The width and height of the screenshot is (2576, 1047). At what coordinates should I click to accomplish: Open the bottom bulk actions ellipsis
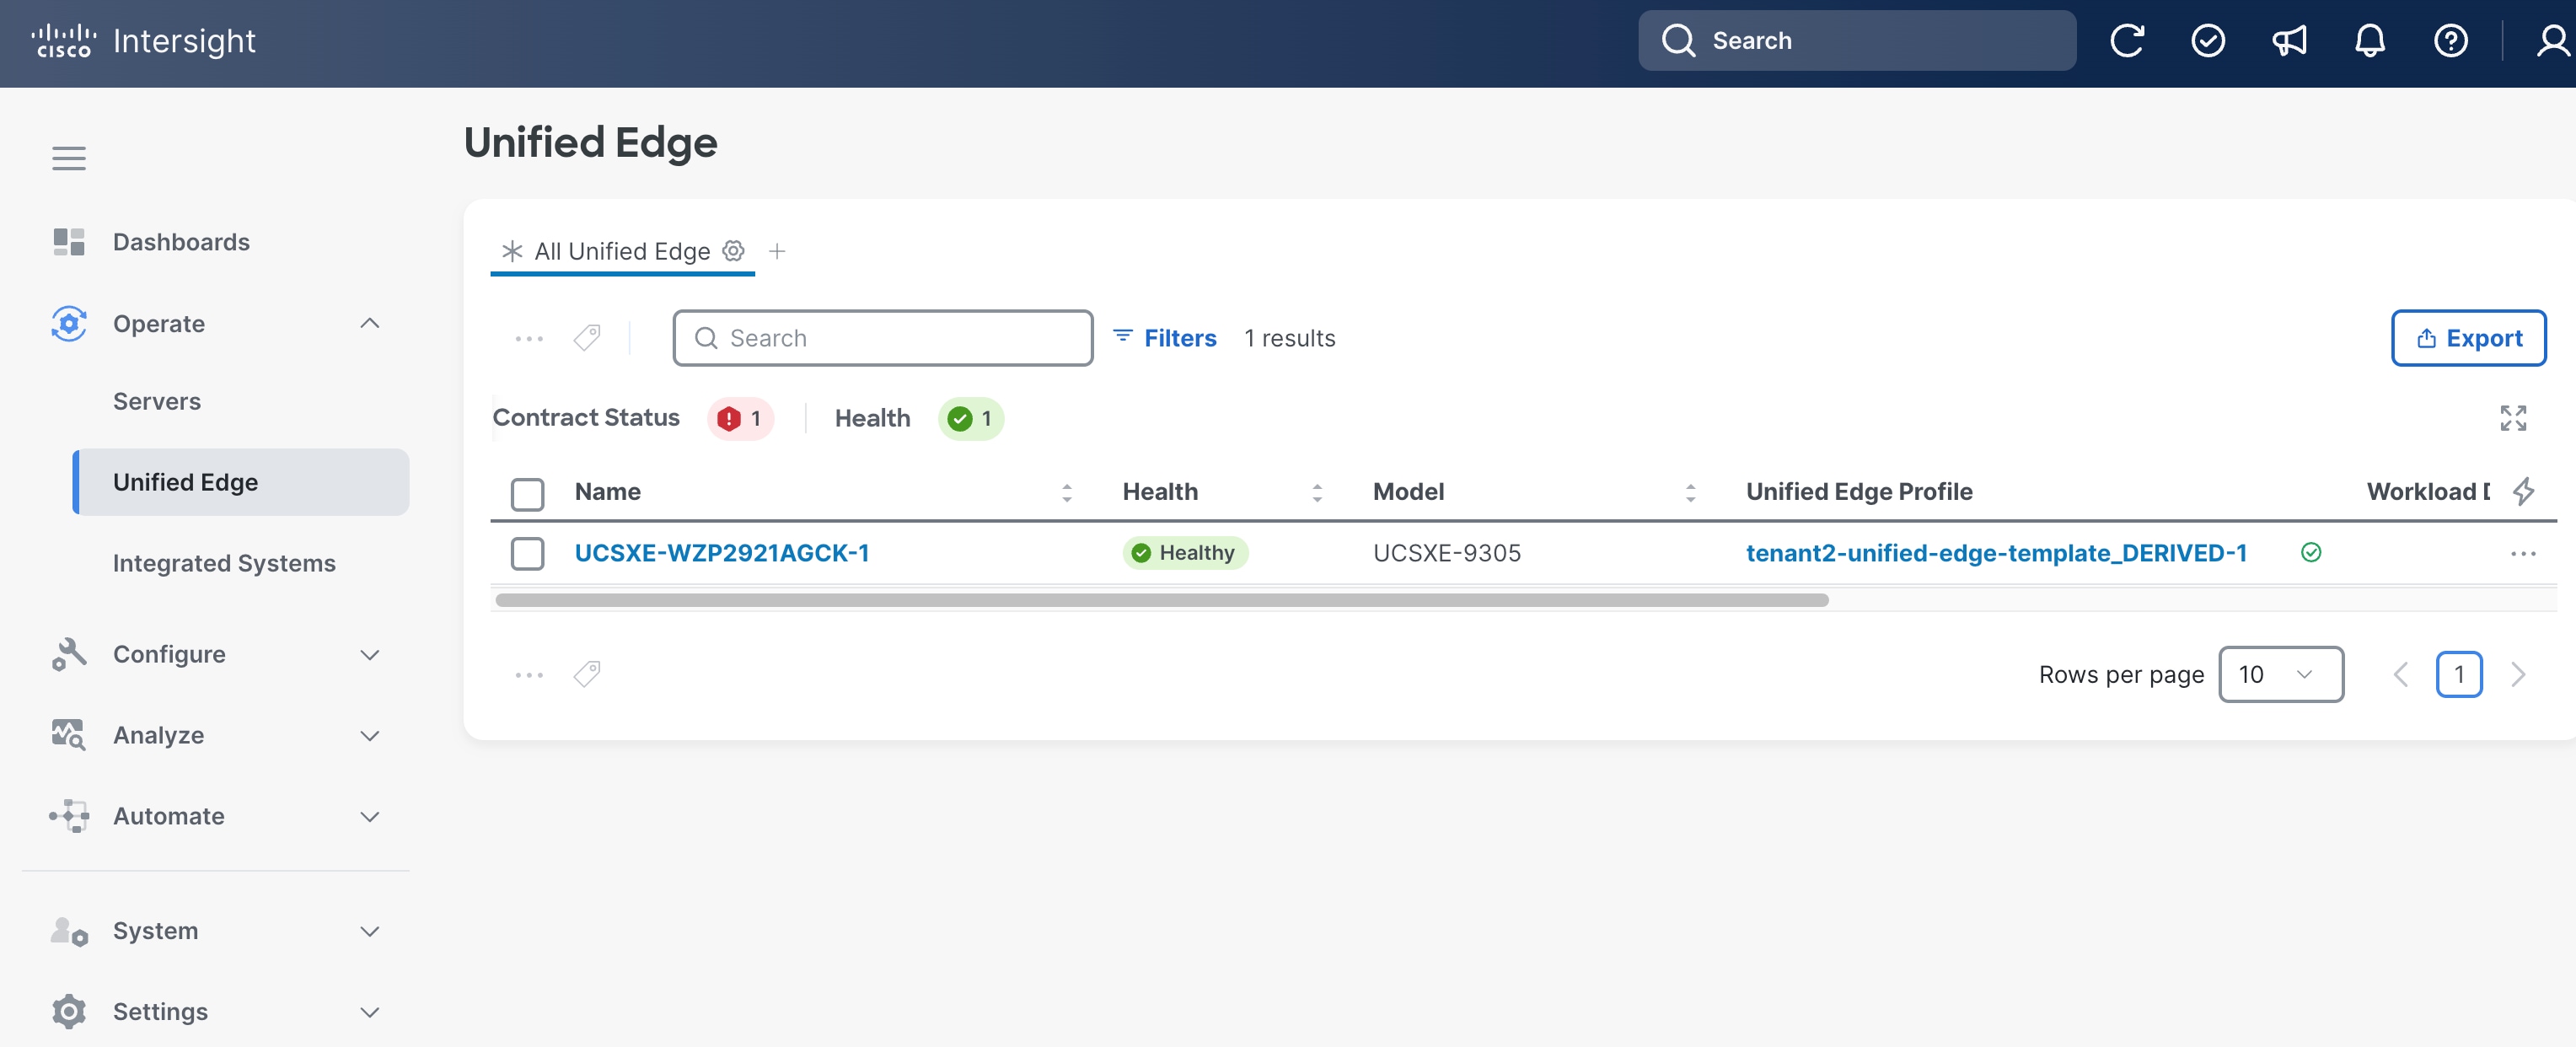point(529,675)
